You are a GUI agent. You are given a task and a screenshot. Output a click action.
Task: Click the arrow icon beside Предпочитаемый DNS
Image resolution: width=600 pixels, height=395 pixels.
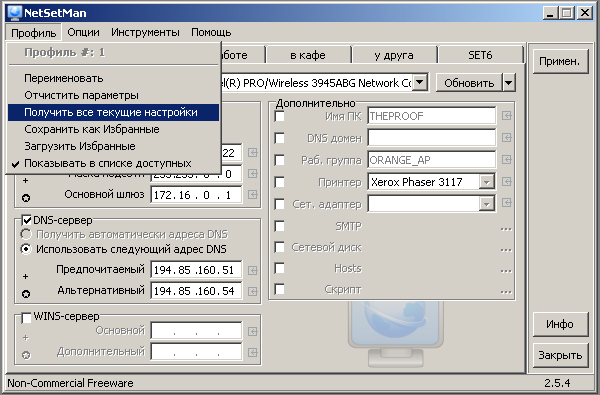pos(253,271)
